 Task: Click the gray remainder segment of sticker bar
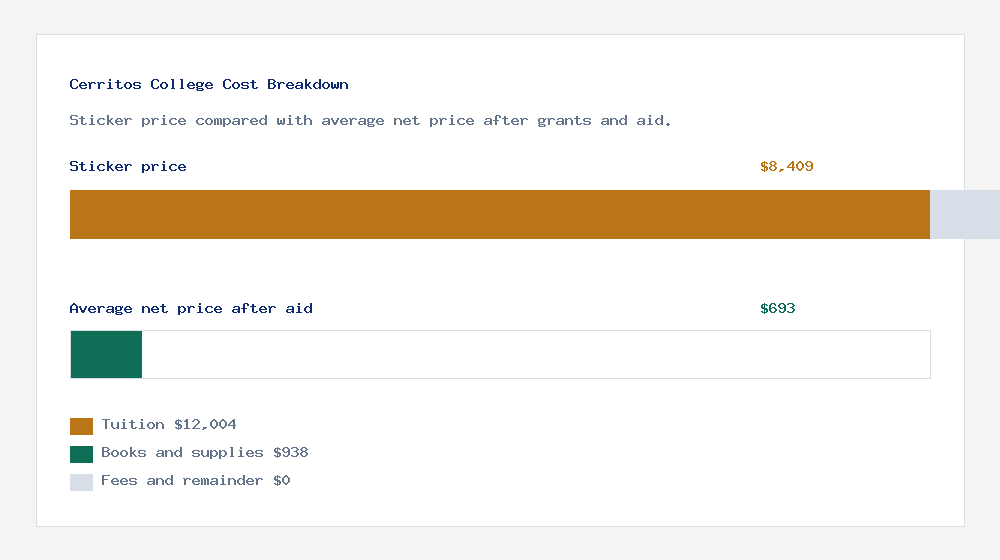coord(965,214)
